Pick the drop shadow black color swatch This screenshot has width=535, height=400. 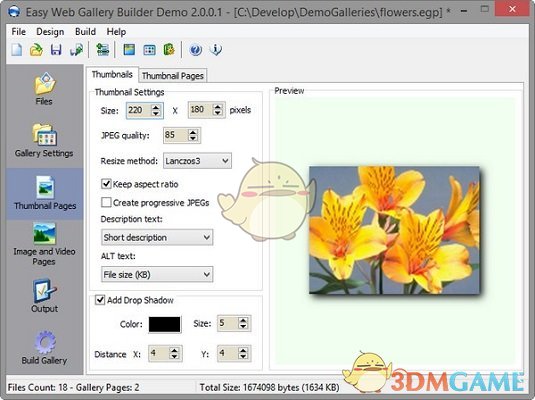164,324
